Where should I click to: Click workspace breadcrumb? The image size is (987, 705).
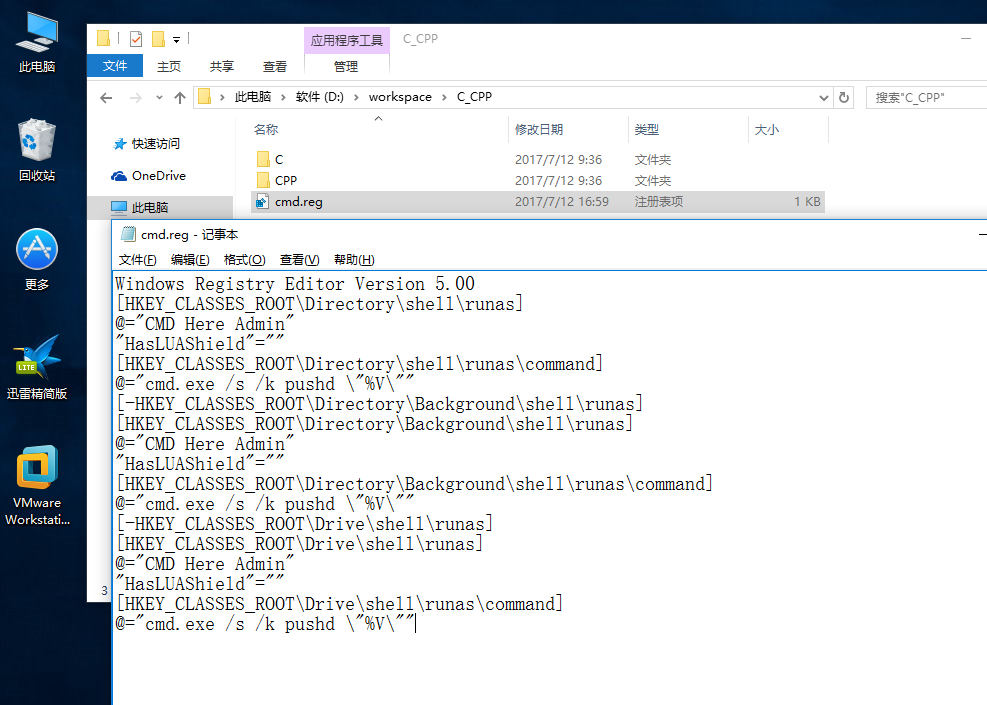[x=400, y=97]
